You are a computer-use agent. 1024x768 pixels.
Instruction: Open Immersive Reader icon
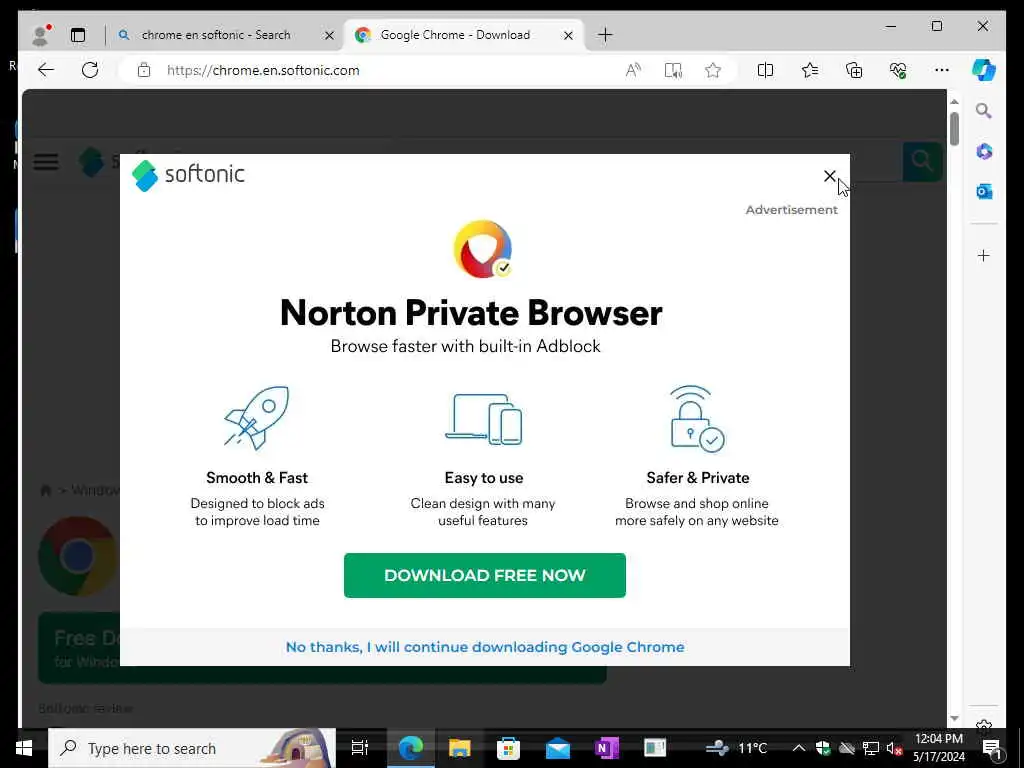point(673,70)
